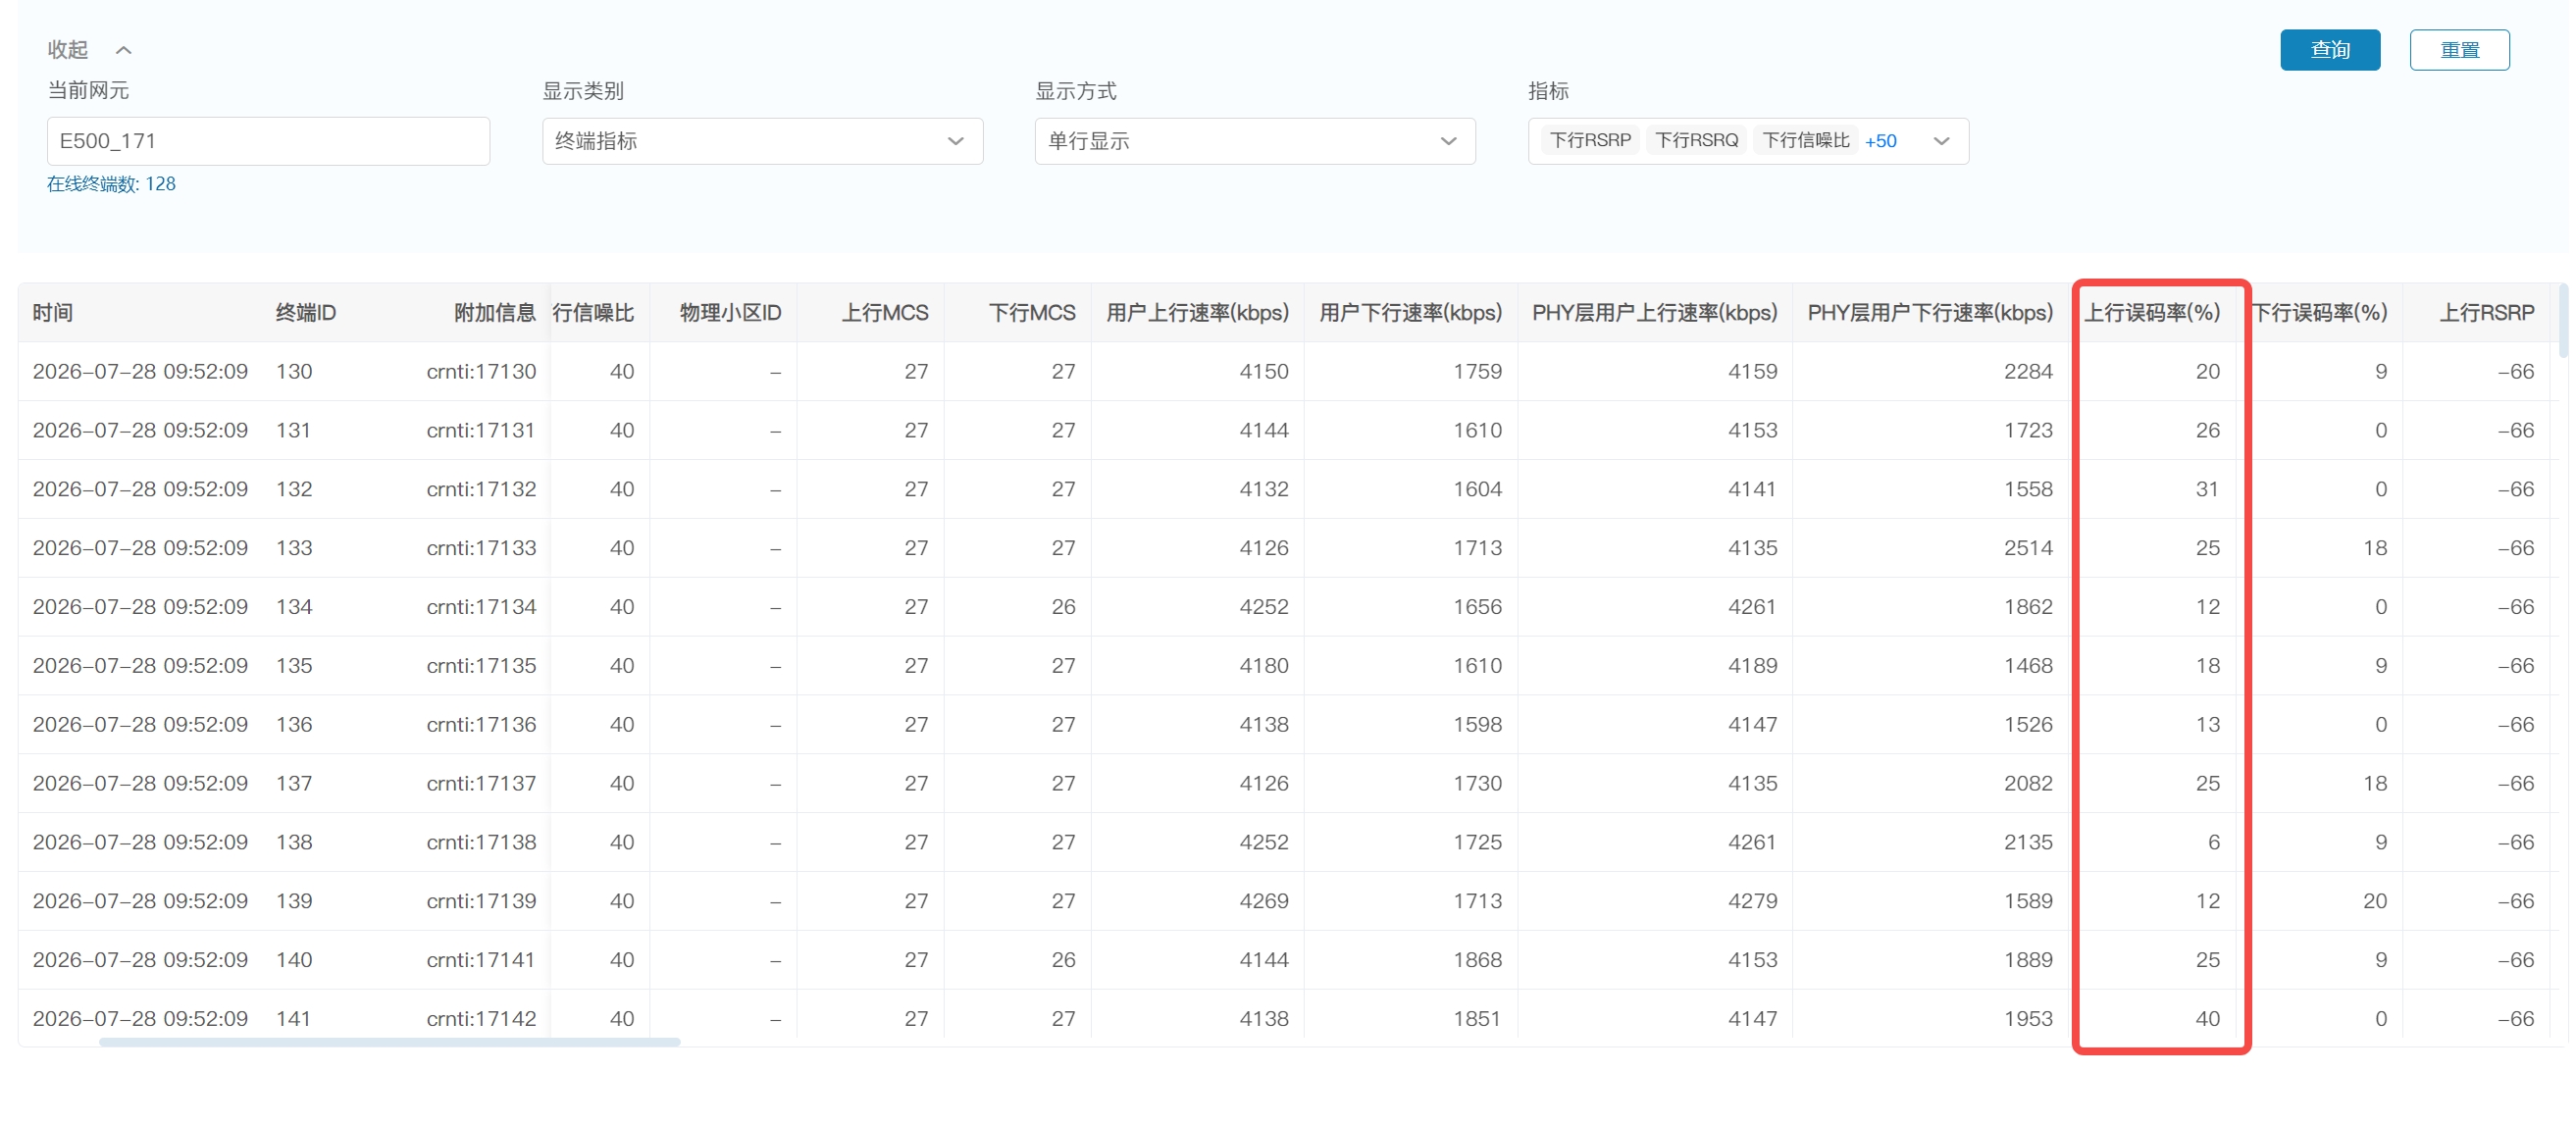Open the 显示类别 dropdown

[x=762, y=141]
